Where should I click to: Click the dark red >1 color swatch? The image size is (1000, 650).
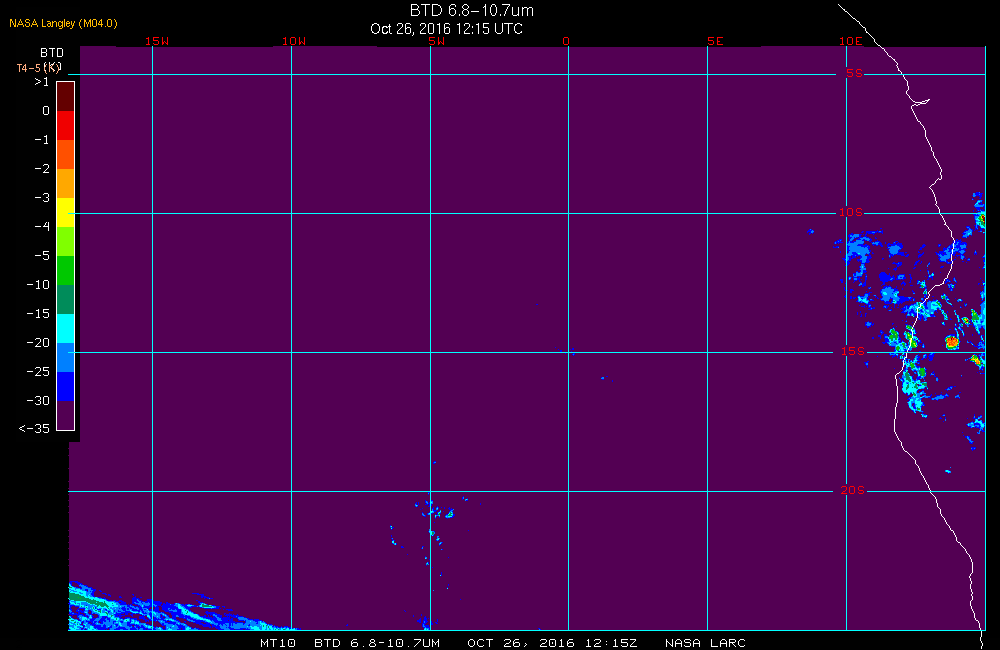[x=66, y=96]
